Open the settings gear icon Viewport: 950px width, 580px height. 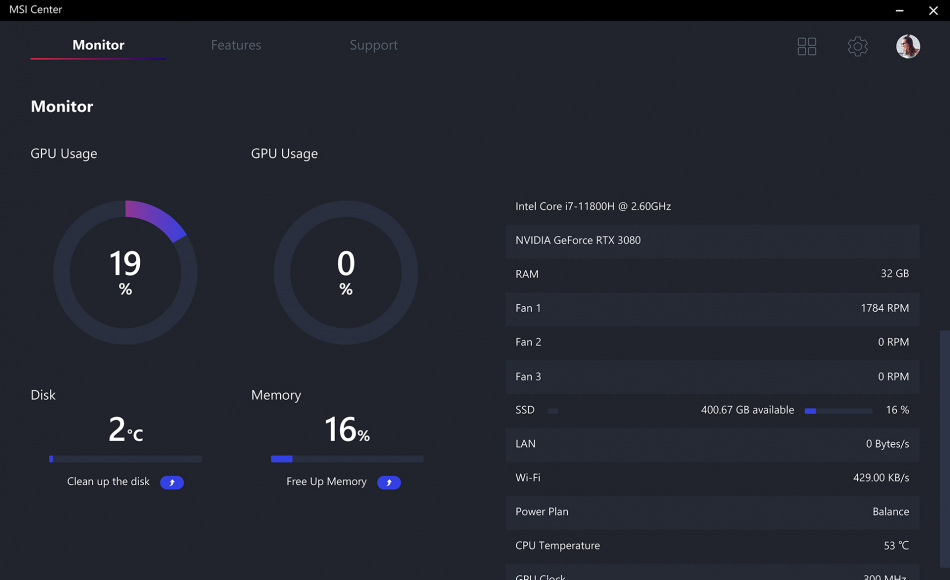857,46
